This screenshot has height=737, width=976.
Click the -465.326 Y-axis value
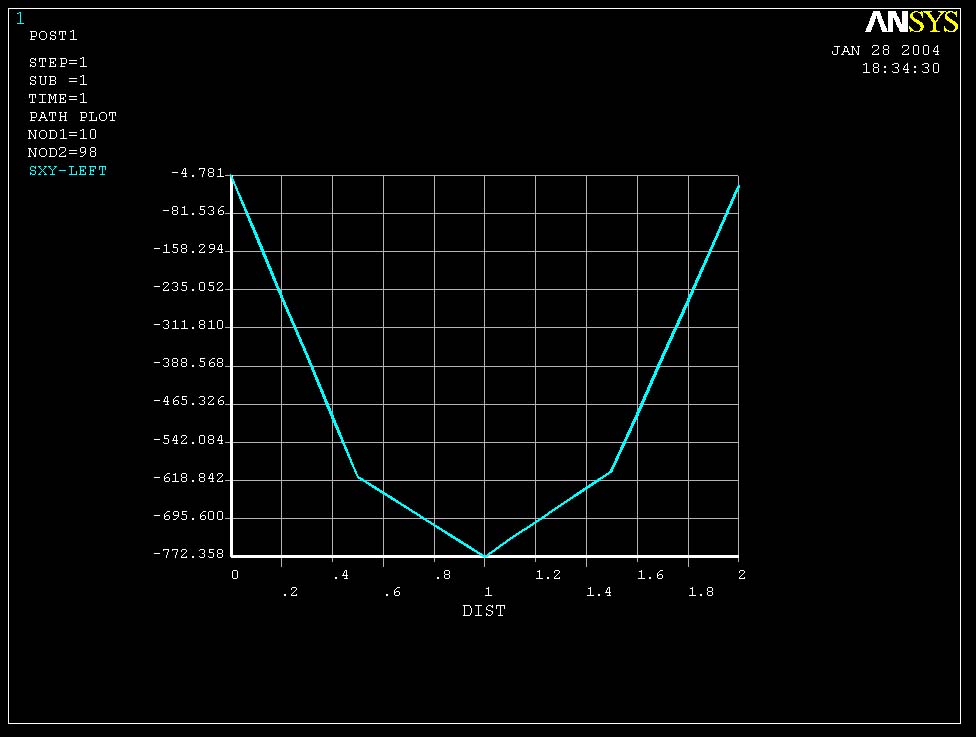click(189, 400)
